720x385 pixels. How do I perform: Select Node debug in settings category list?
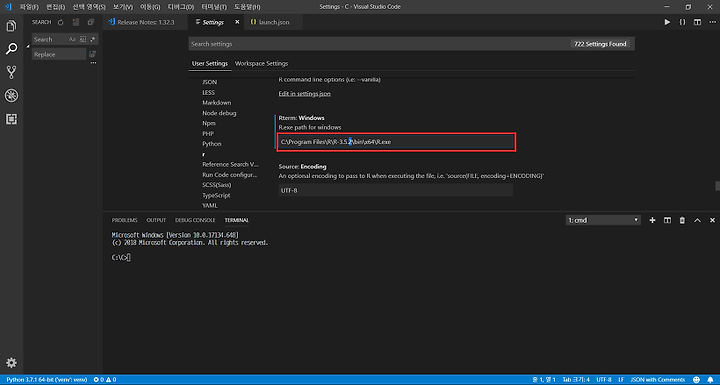pyautogui.click(x=219, y=113)
